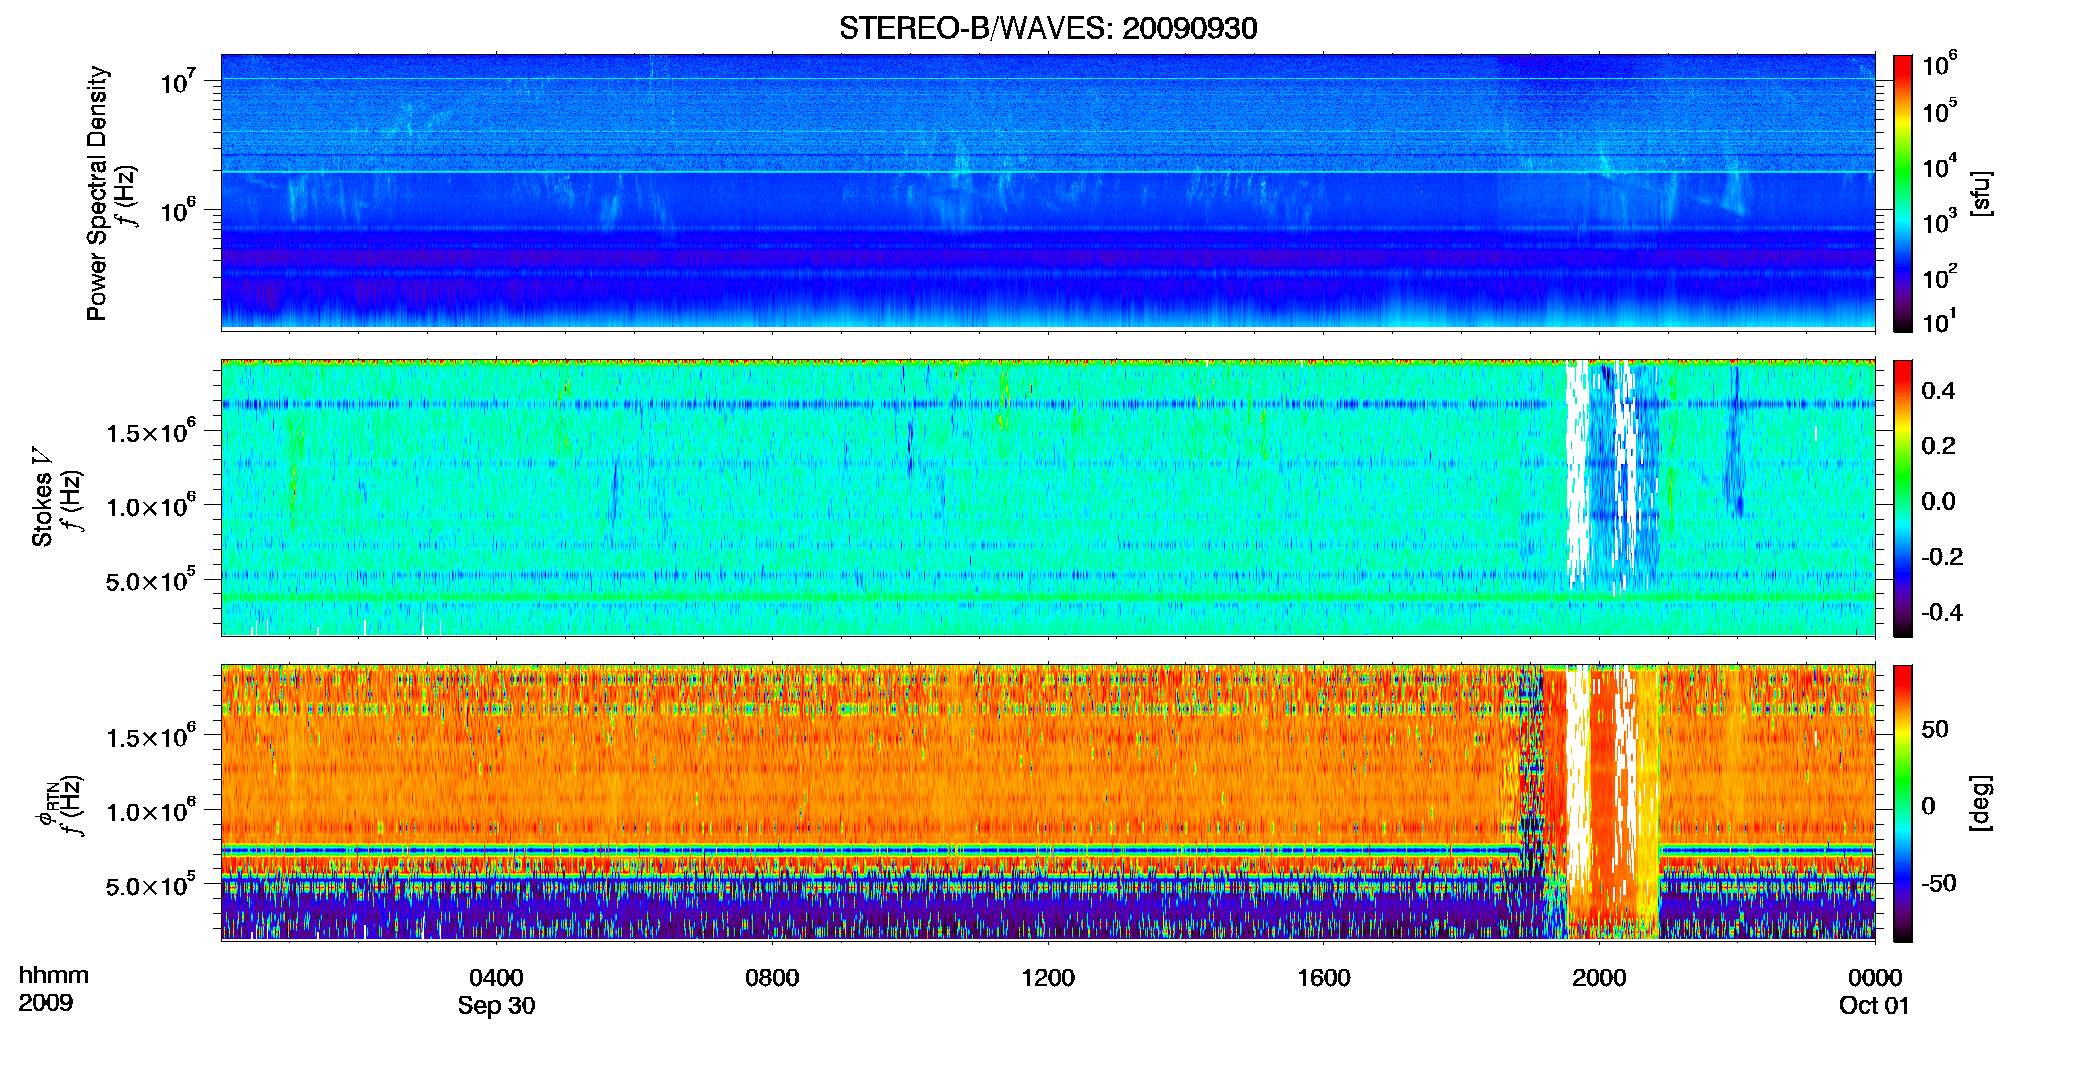This screenshot has width=2096, height=1080.
Task: Click the 0800 time tick label
Action: (x=772, y=978)
